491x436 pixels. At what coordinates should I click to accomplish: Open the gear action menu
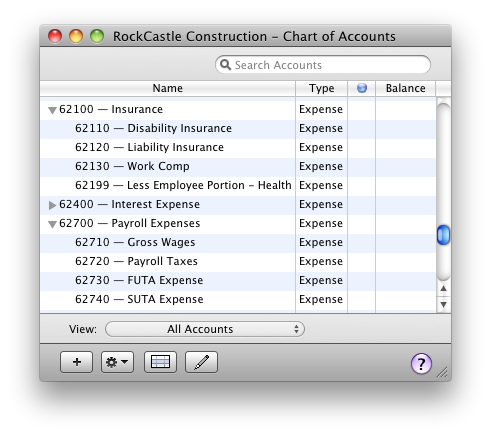point(117,362)
